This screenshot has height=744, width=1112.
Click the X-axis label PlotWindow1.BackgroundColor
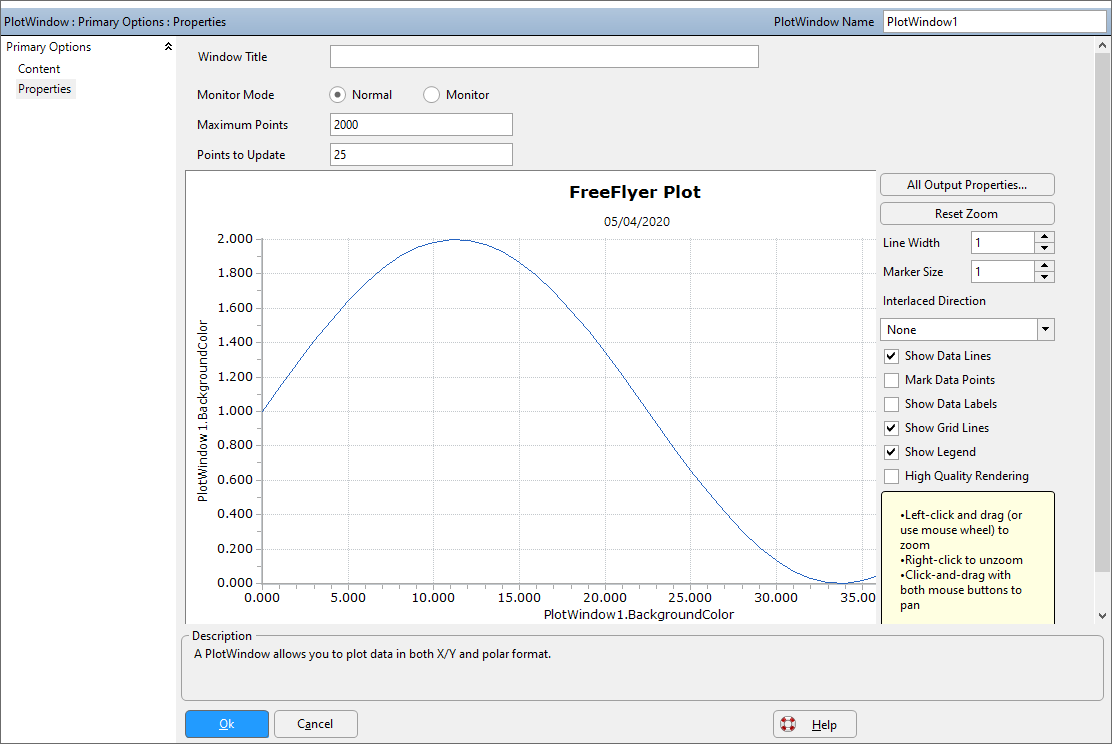coord(639,615)
